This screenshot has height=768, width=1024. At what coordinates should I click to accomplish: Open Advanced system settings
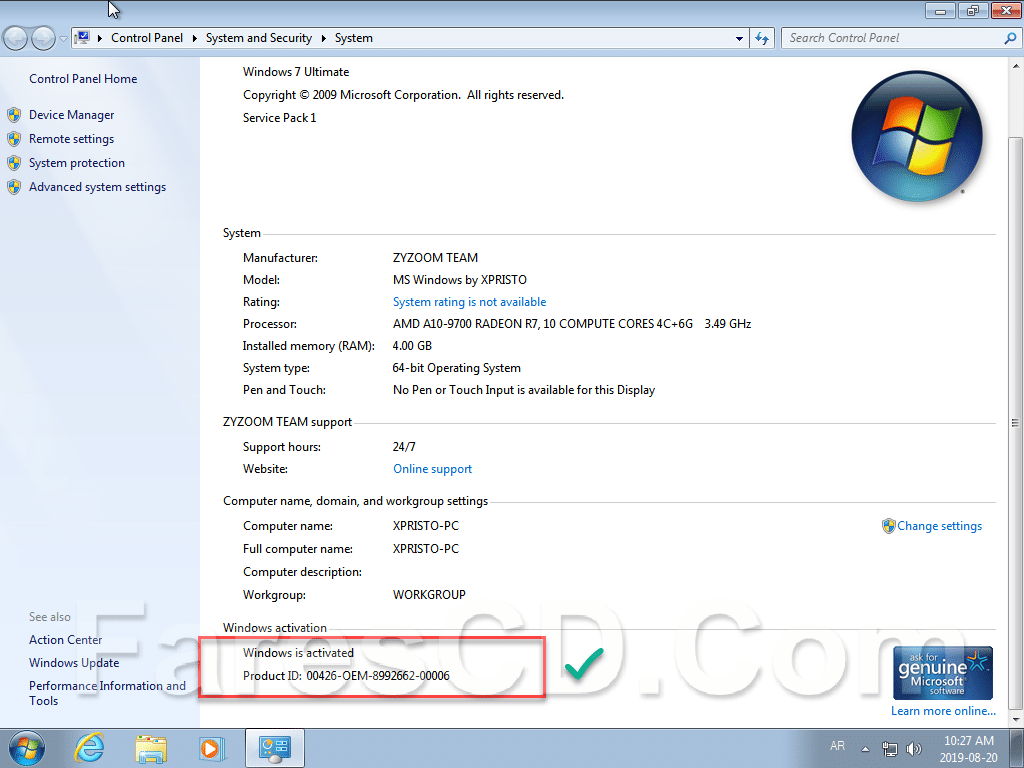click(97, 187)
